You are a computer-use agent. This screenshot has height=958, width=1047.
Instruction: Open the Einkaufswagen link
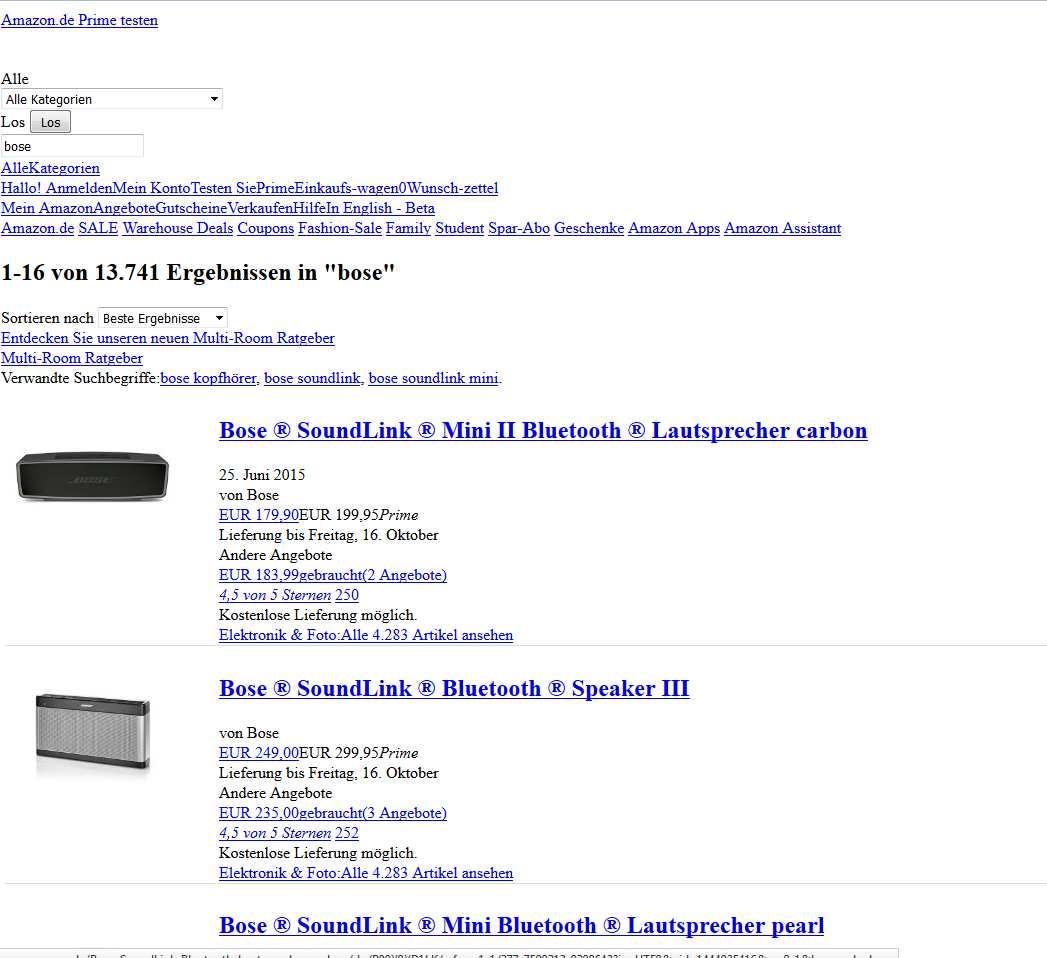(x=351, y=188)
